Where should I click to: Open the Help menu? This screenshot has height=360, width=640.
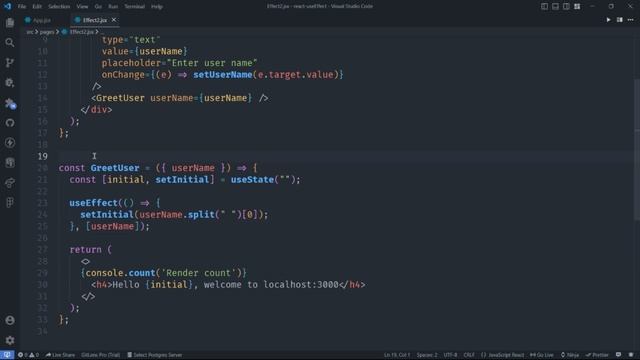pyautogui.click(x=157, y=7)
